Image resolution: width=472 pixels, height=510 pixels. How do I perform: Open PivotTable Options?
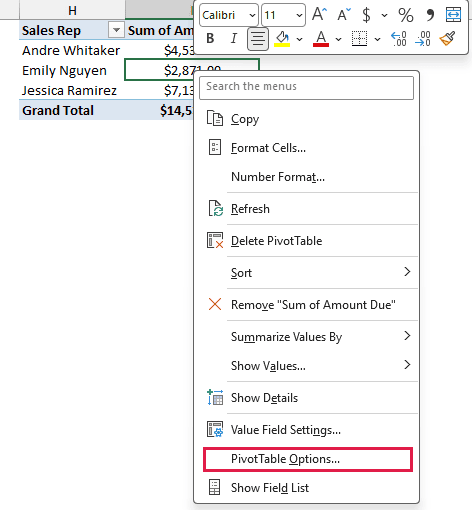308,459
